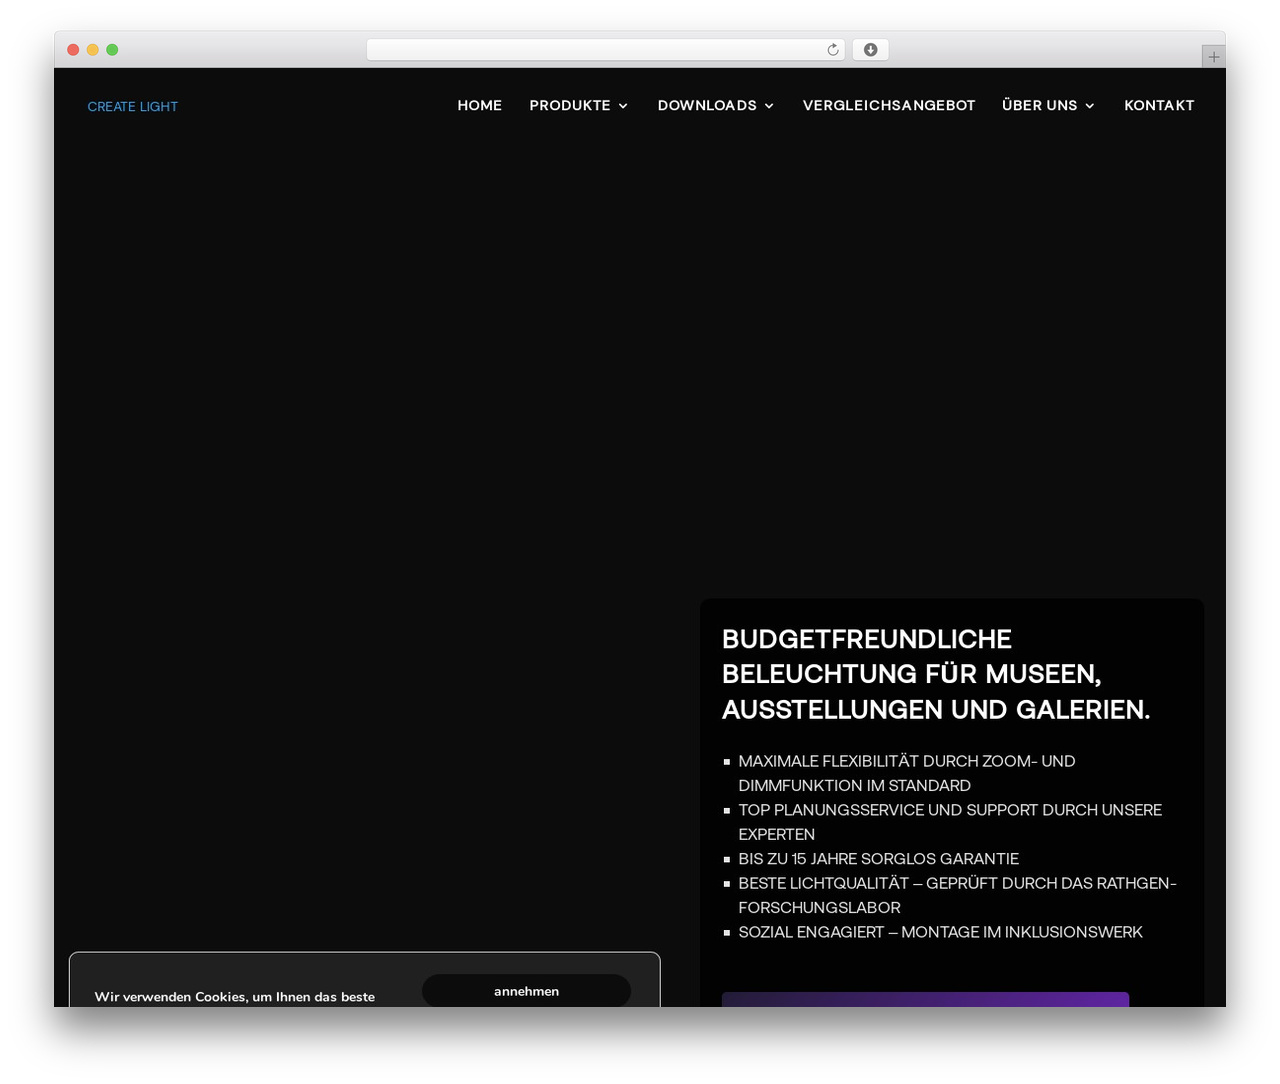Screen dimensions: 1280x1084
Task: Expand the Über Uns menu chevron
Action: pos(1090,106)
